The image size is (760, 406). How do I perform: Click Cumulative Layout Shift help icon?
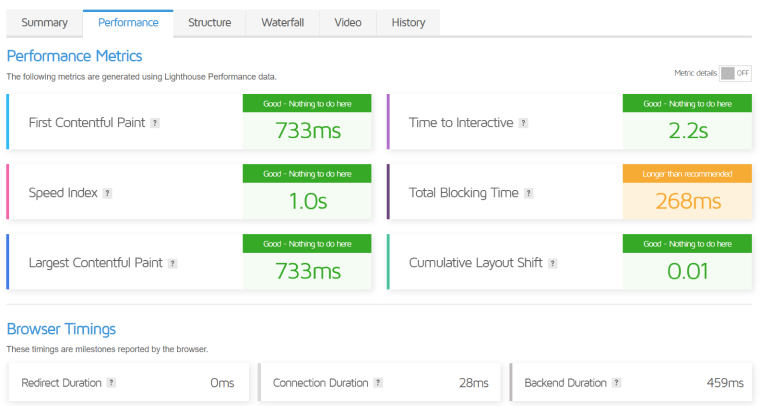click(553, 263)
